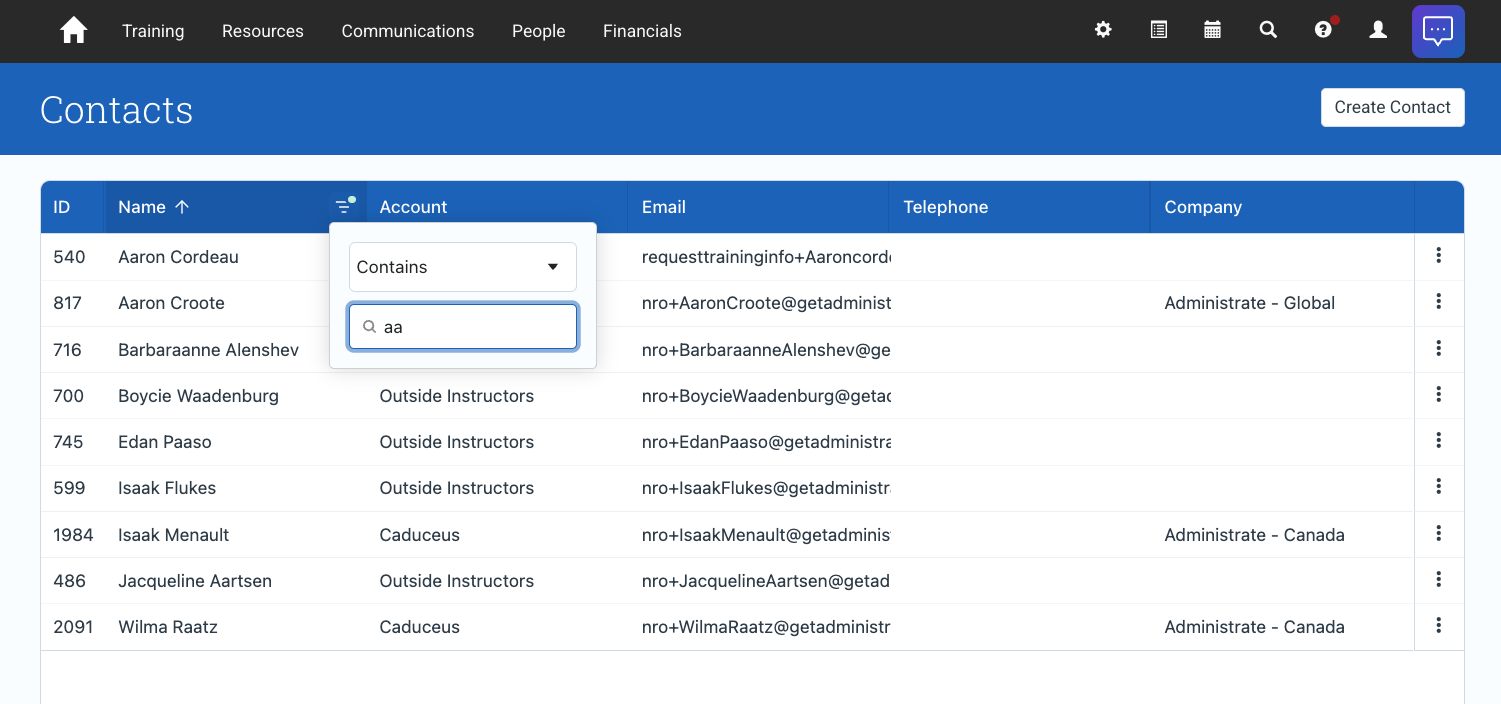Click the ID cell 1984
The image size is (1501, 704).
point(73,535)
